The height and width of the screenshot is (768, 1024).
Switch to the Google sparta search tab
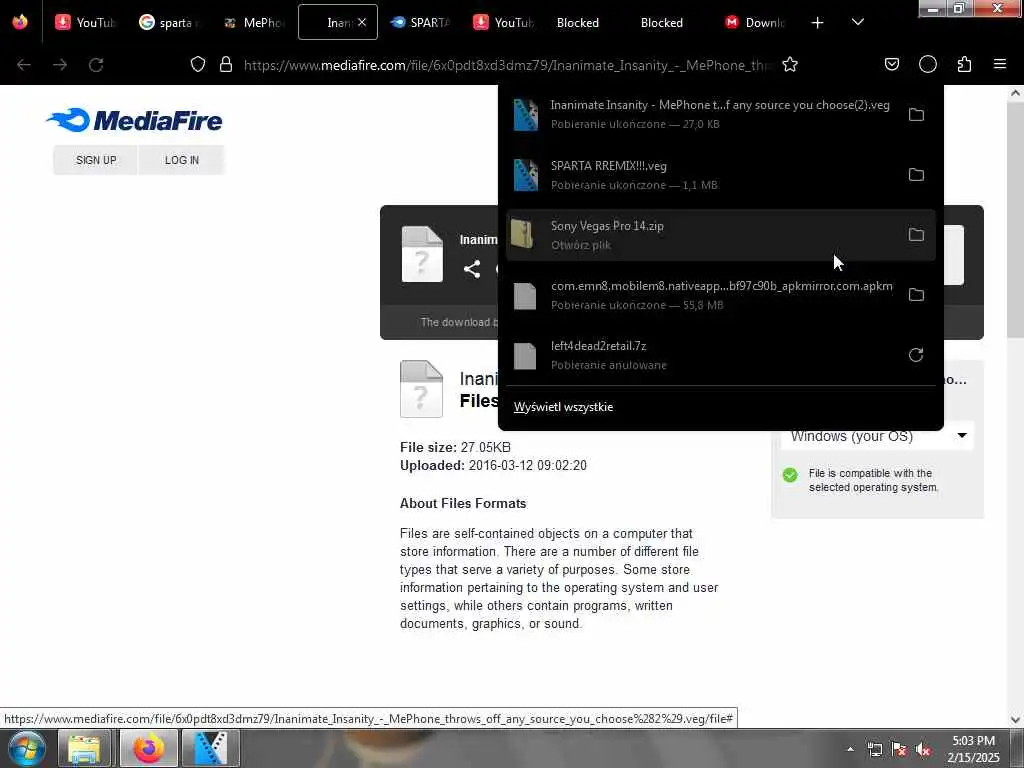click(x=168, y=22)
